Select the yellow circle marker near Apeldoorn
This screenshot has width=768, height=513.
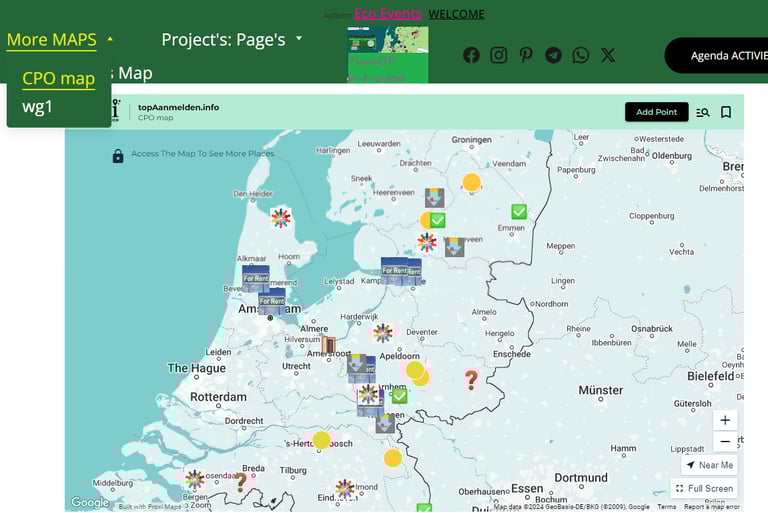coord(415,370)
